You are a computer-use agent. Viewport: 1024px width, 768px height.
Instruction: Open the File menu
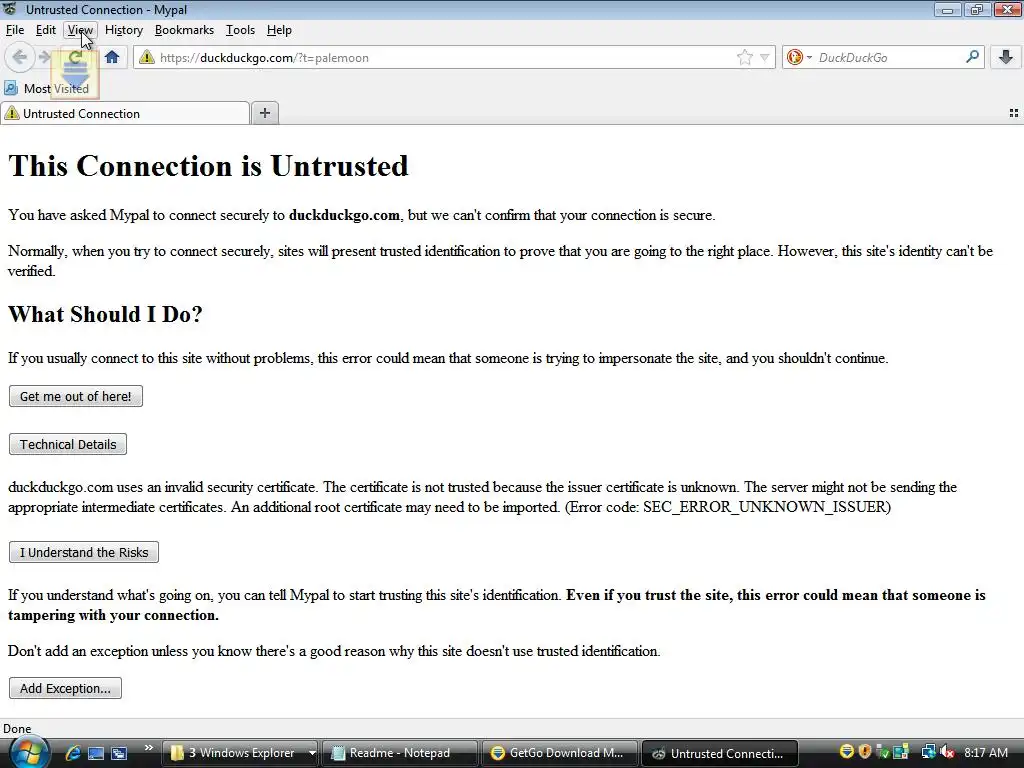14,30
